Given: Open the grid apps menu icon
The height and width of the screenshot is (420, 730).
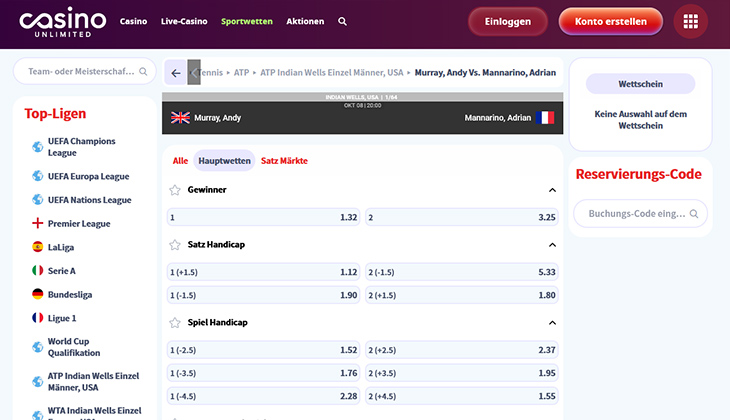Looking at the screenshot, I should [x=690, y=21].
